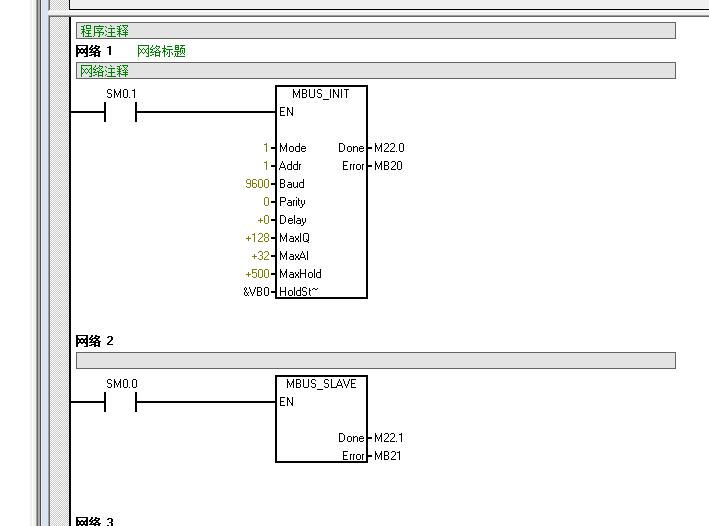Select the MBUS_INIT instruction block title
Screen dimensions: 709x526
coord(321,94)
